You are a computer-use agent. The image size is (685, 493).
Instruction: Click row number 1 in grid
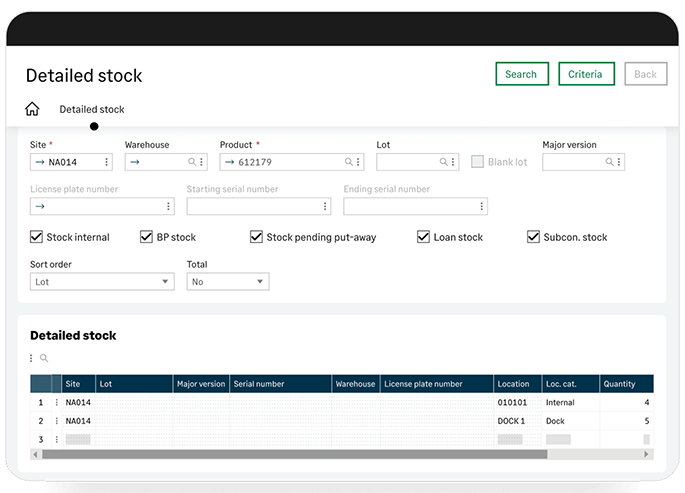41,402
